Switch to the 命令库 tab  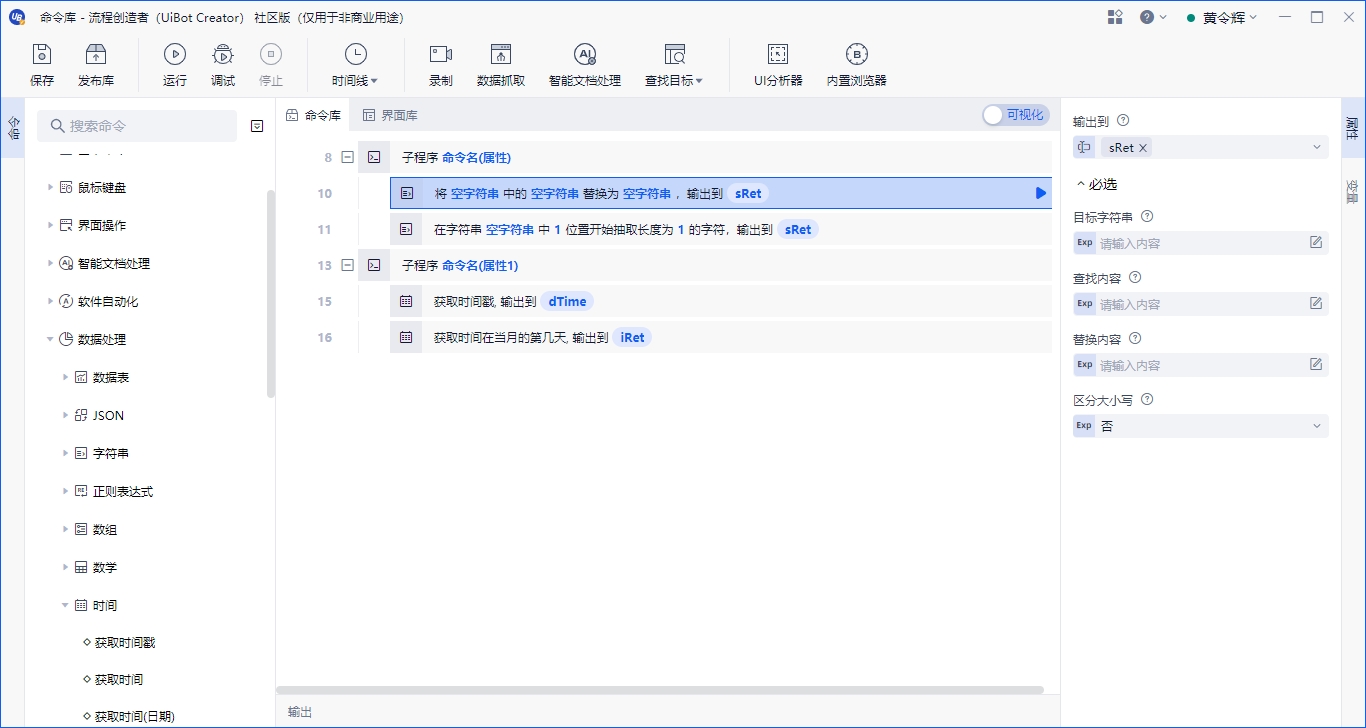[313, 115]
